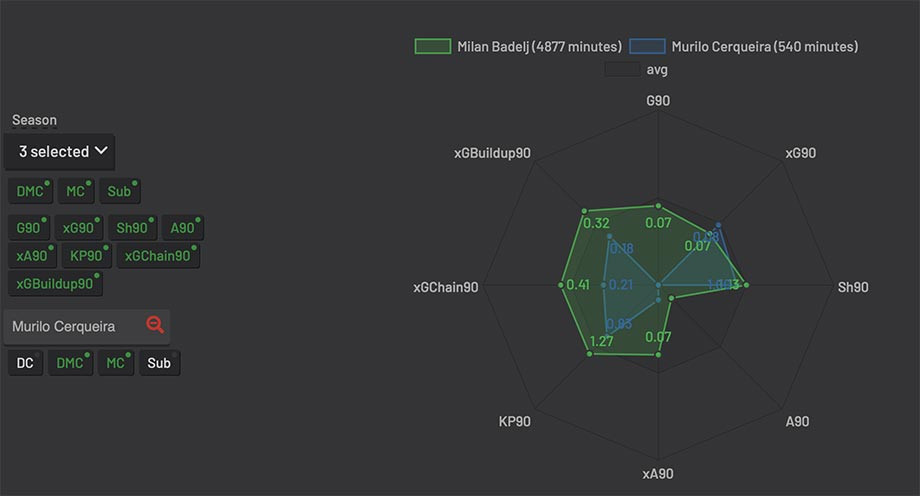Toggle the A90 metric chip
This screenshot has height=496, width=920.
pyautogui.click(x=183, y=228)
